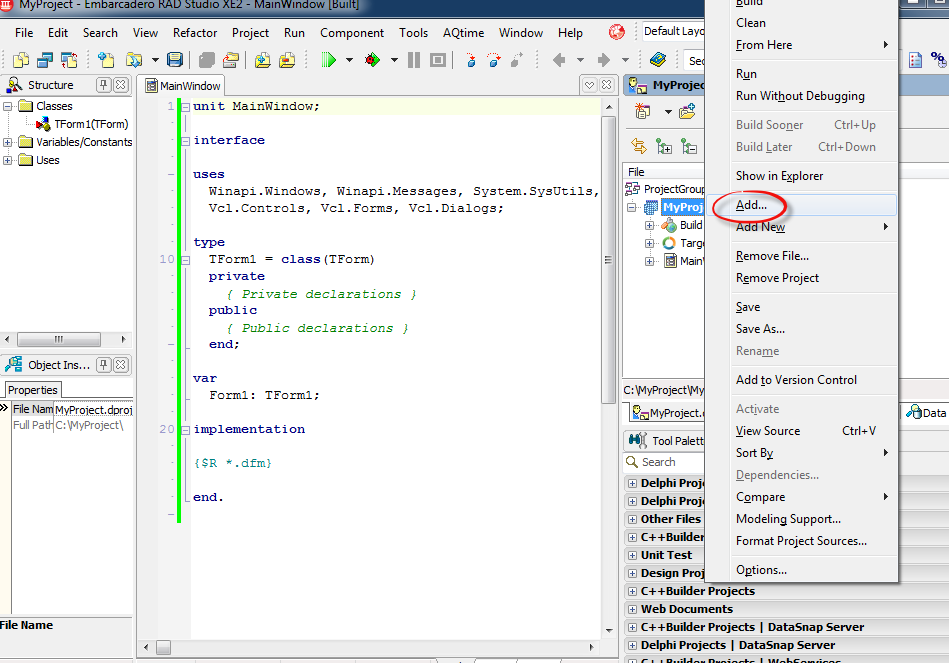Click the red bug Run Without Debugging icon
Image resolution: width=949 pixels, height=663 pixels.
tap(372, 60)
